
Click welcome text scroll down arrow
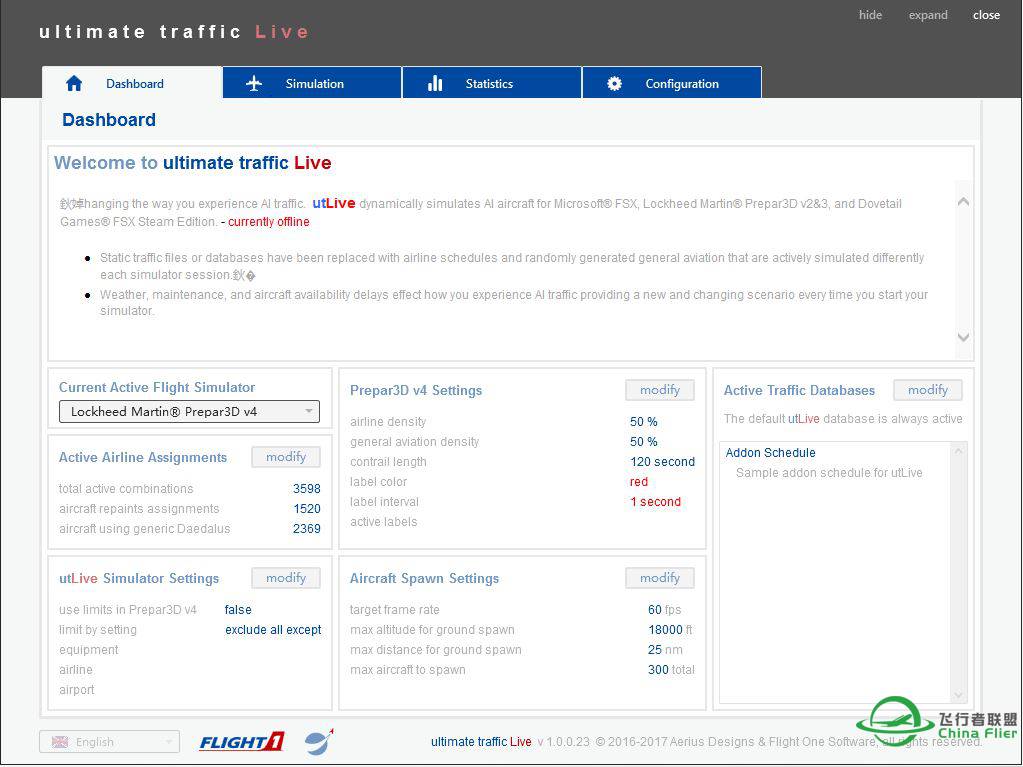(x=964, y=337)
